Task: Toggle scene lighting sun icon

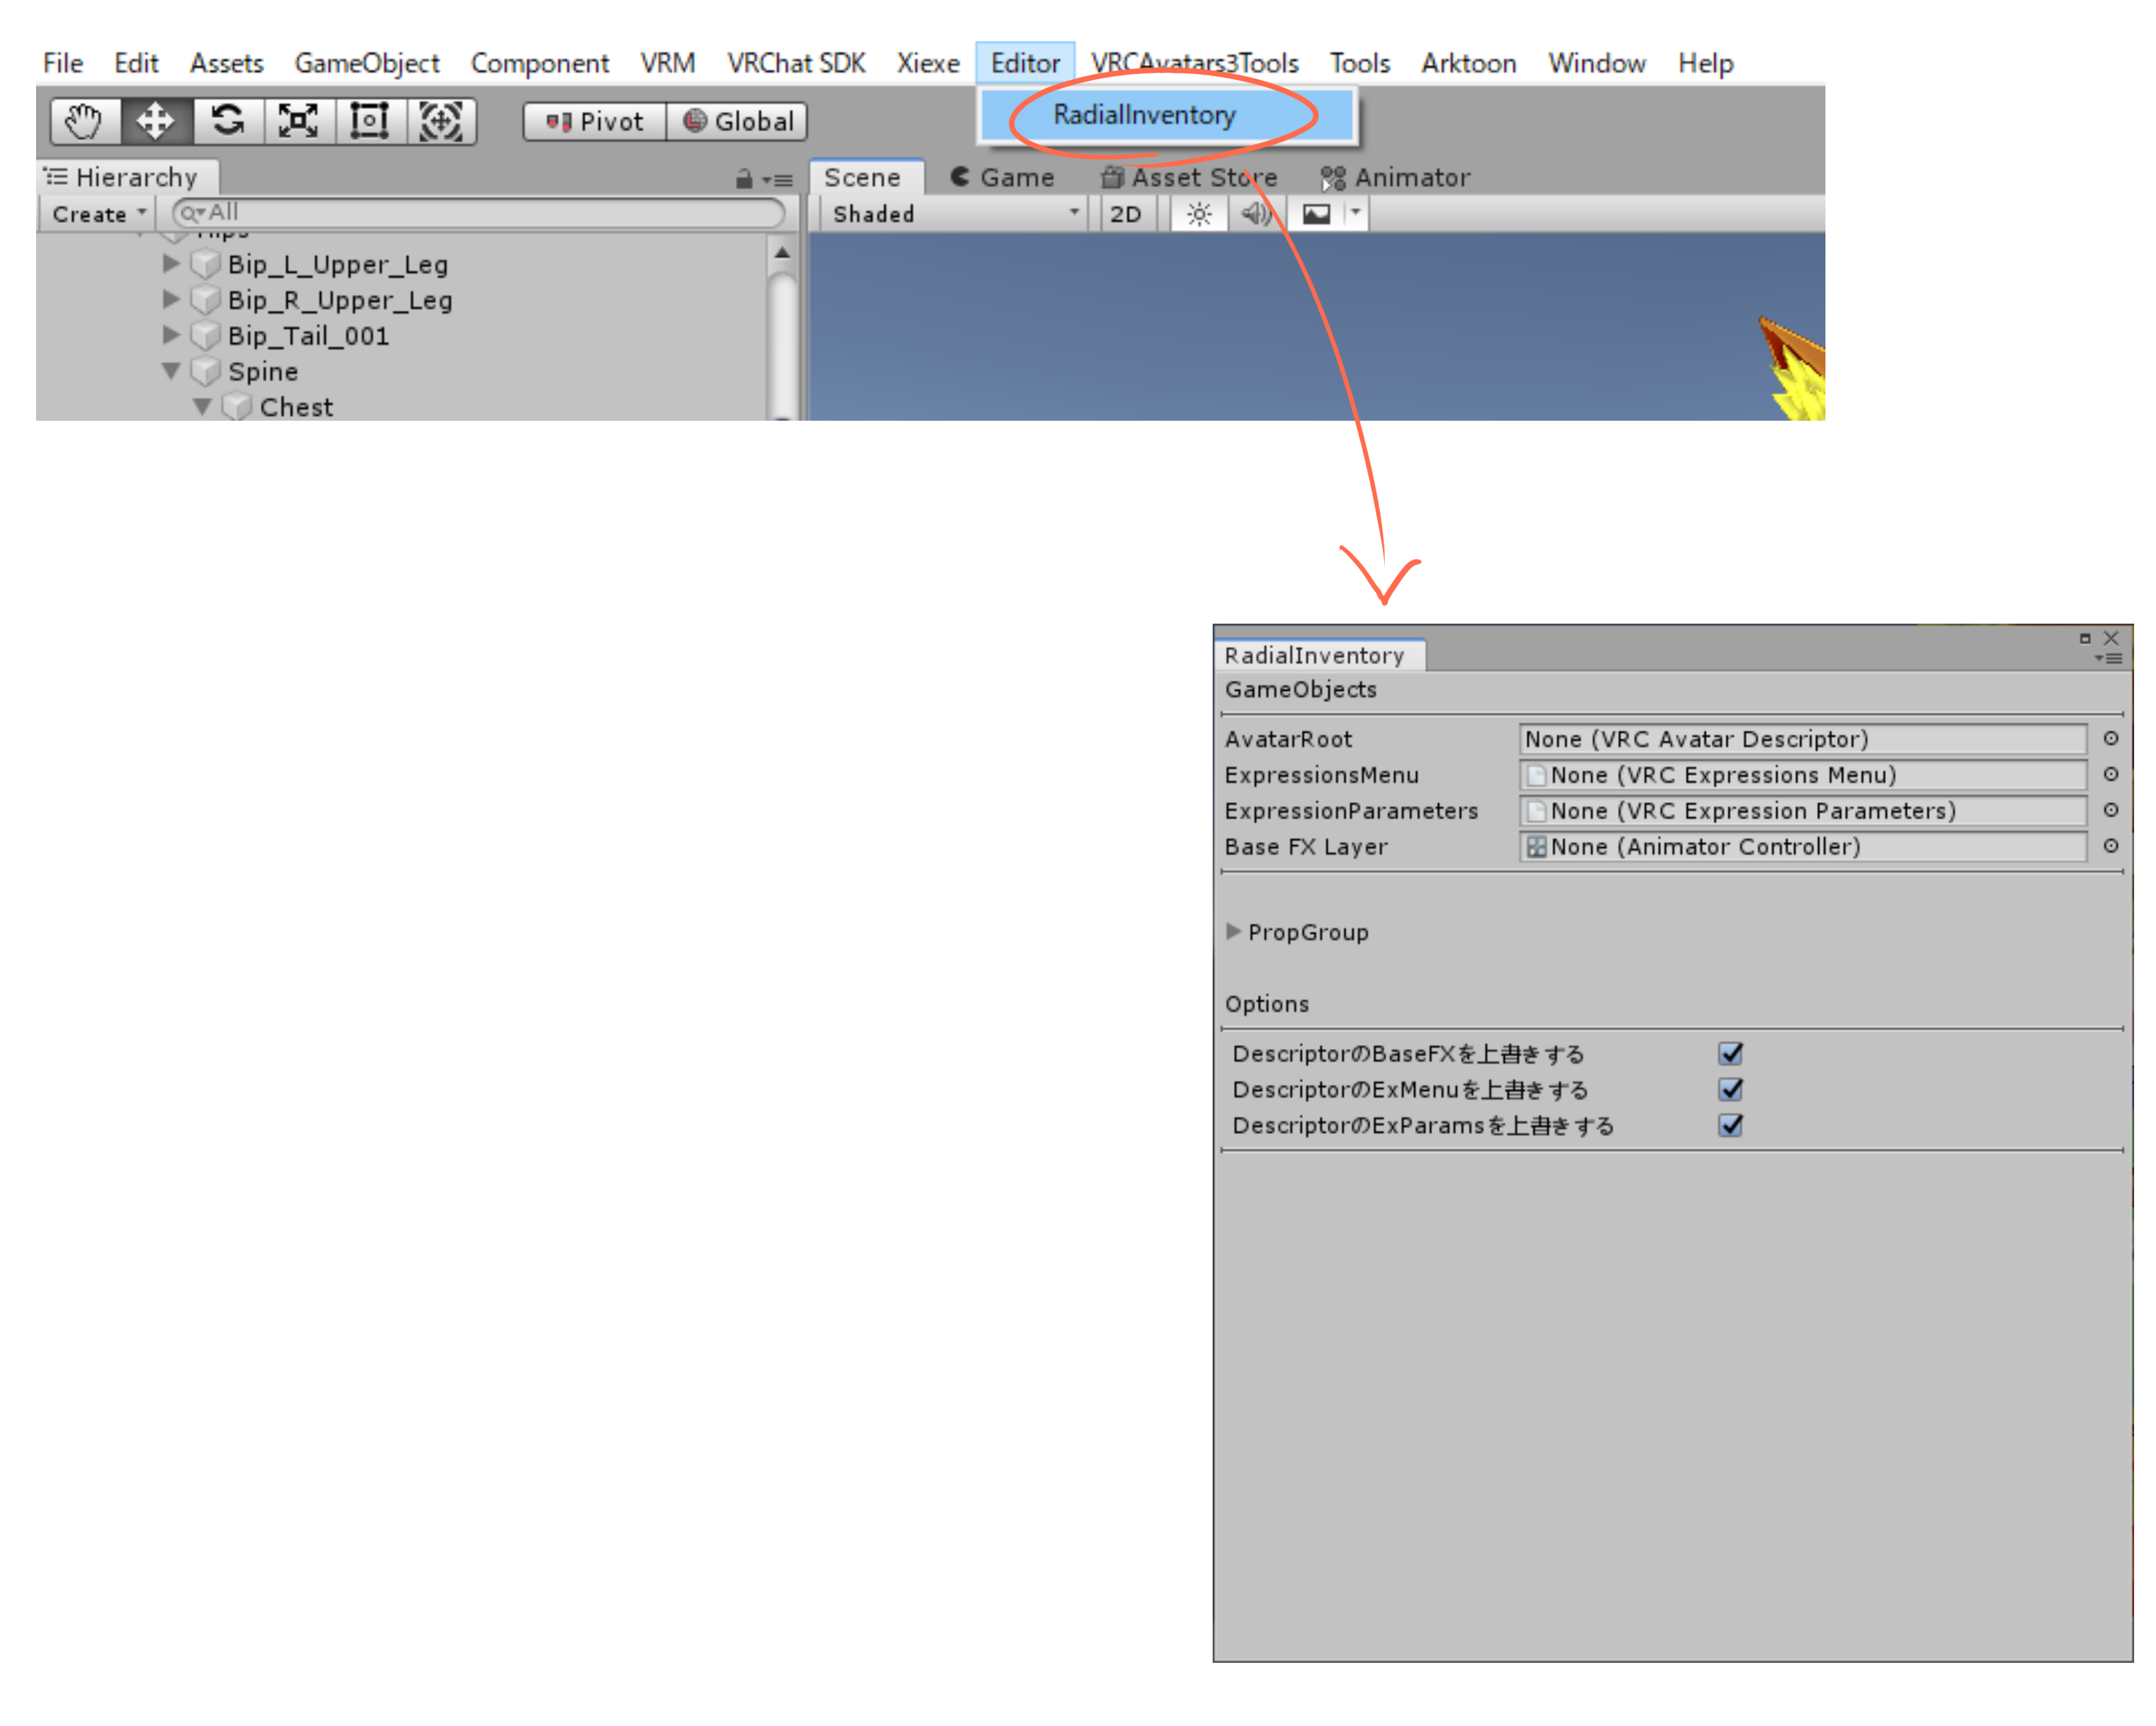Action: 1199,214
